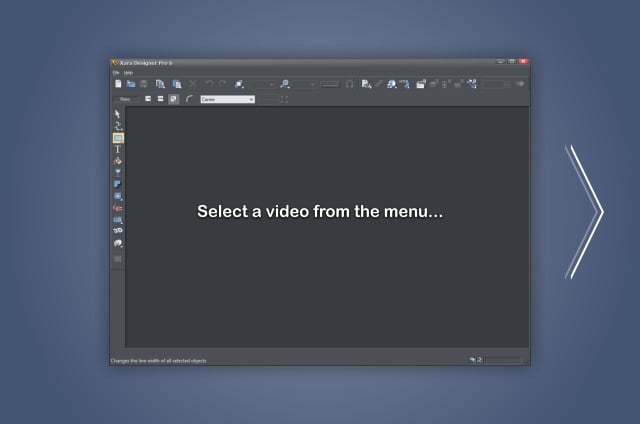Click the large right arrow chevron

[586, 211]
